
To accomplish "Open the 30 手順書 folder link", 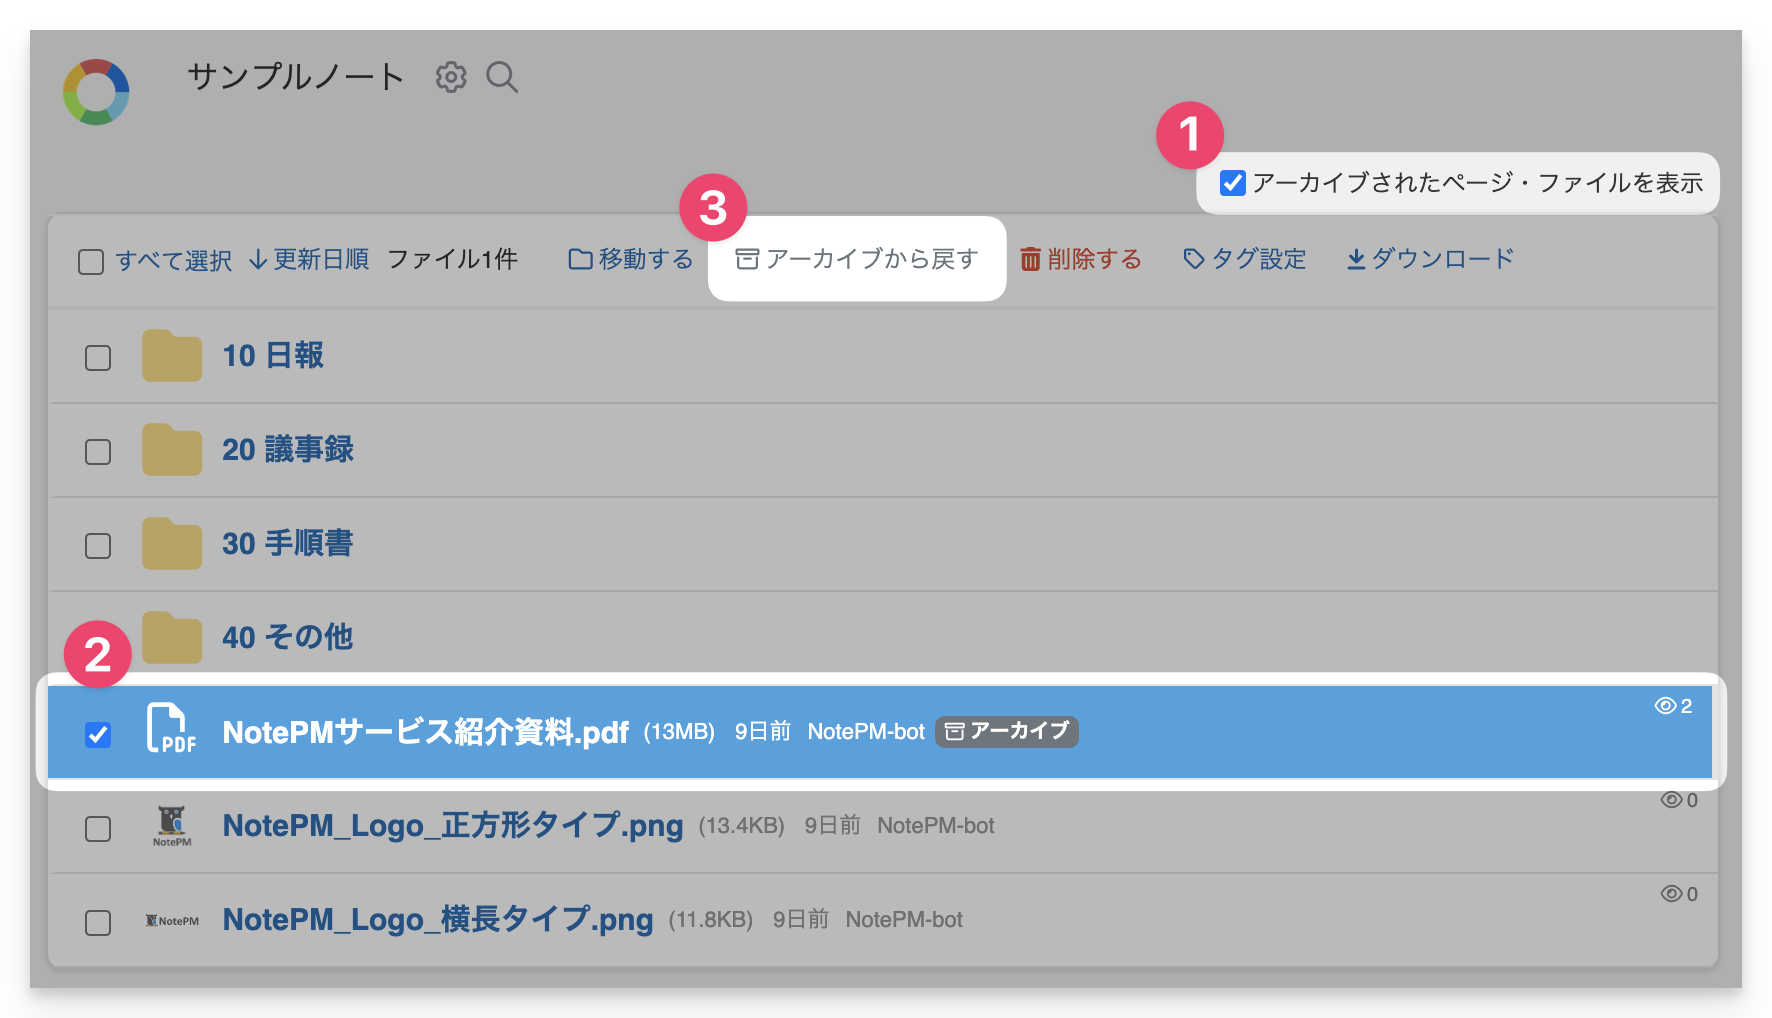I will click(288, 544).
